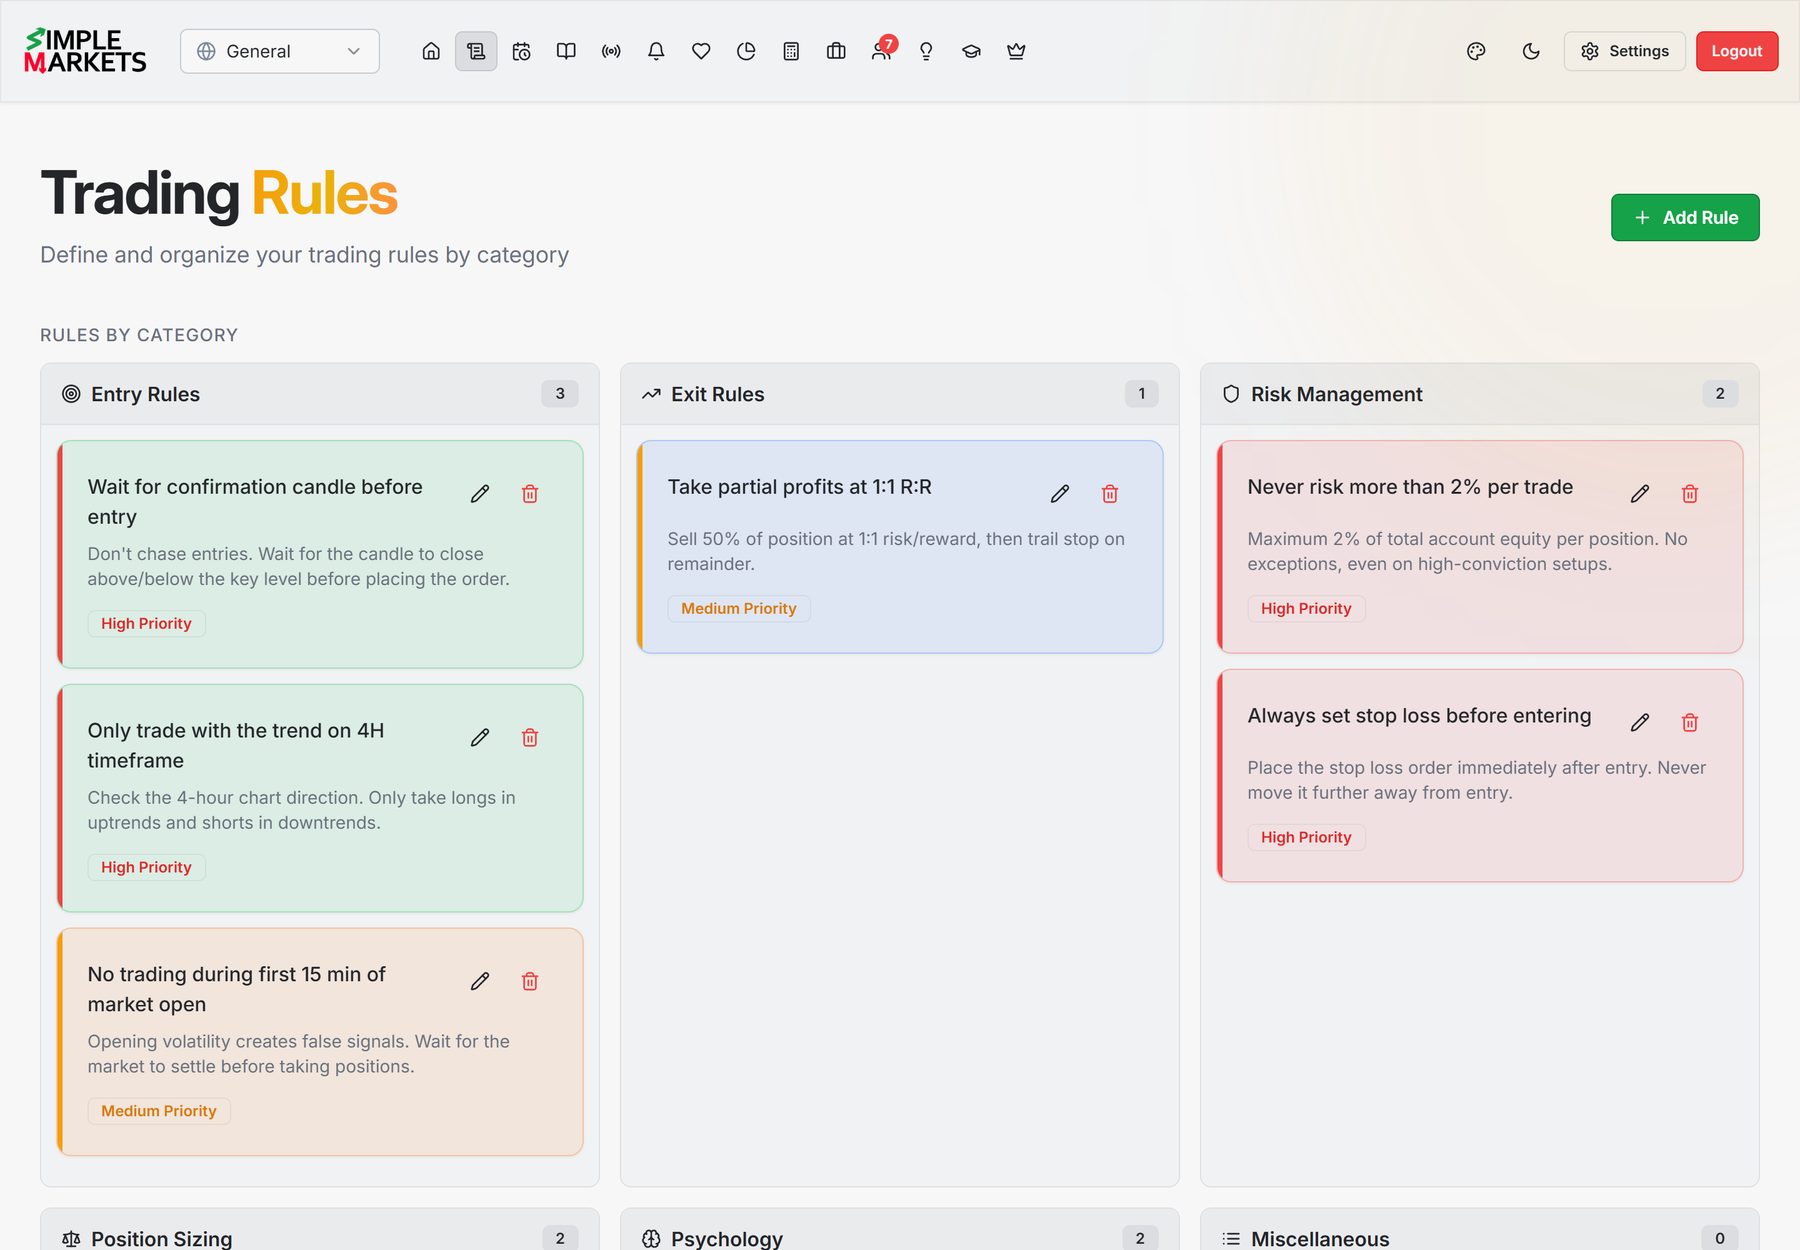Open the users icon with 7 badge
Image resolution: width=1800 pixels, height=1250 pixels.
click(881, 51)
